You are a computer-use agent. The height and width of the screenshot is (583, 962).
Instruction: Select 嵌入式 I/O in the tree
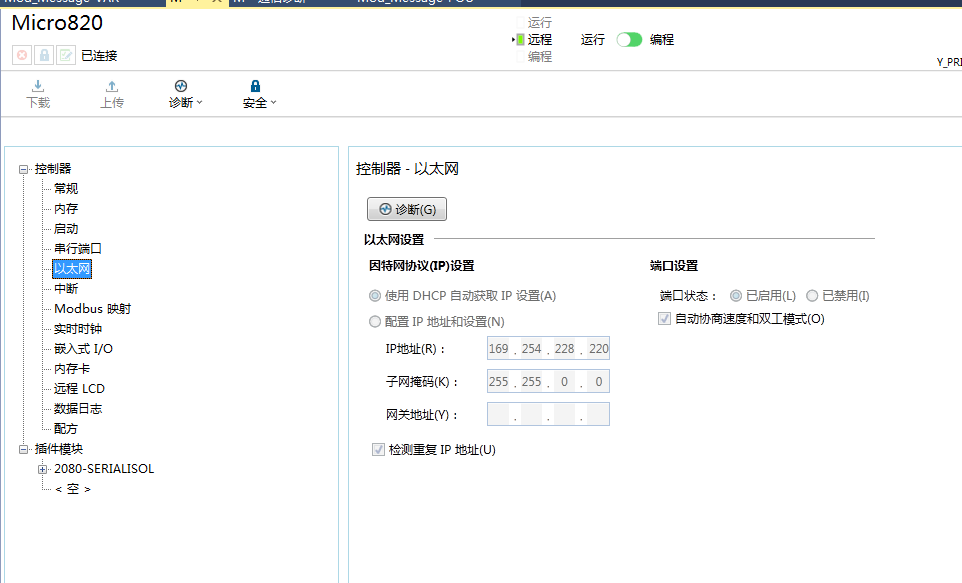83,349
